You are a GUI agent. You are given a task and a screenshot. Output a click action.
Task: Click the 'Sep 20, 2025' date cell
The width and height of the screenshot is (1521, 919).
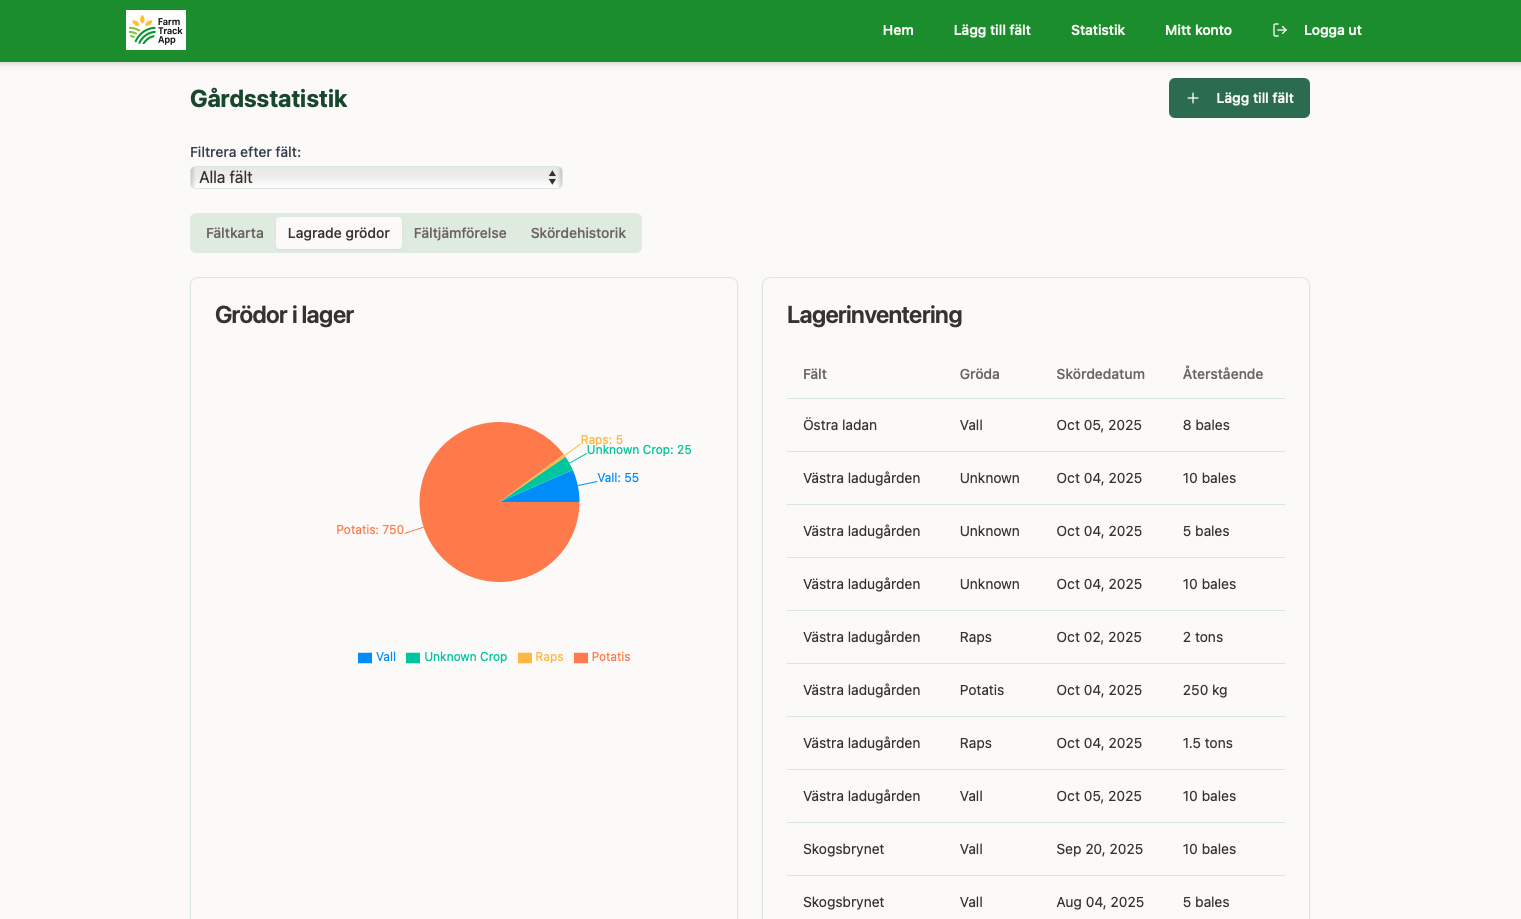pyautogui.click(x=1100, y=849)
